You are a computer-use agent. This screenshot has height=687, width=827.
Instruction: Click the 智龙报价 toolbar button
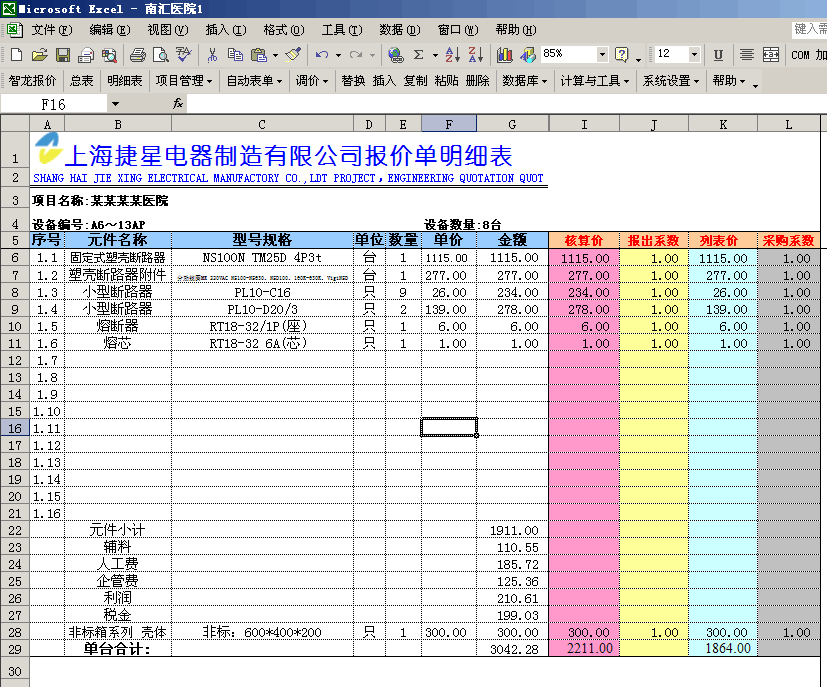32,81
